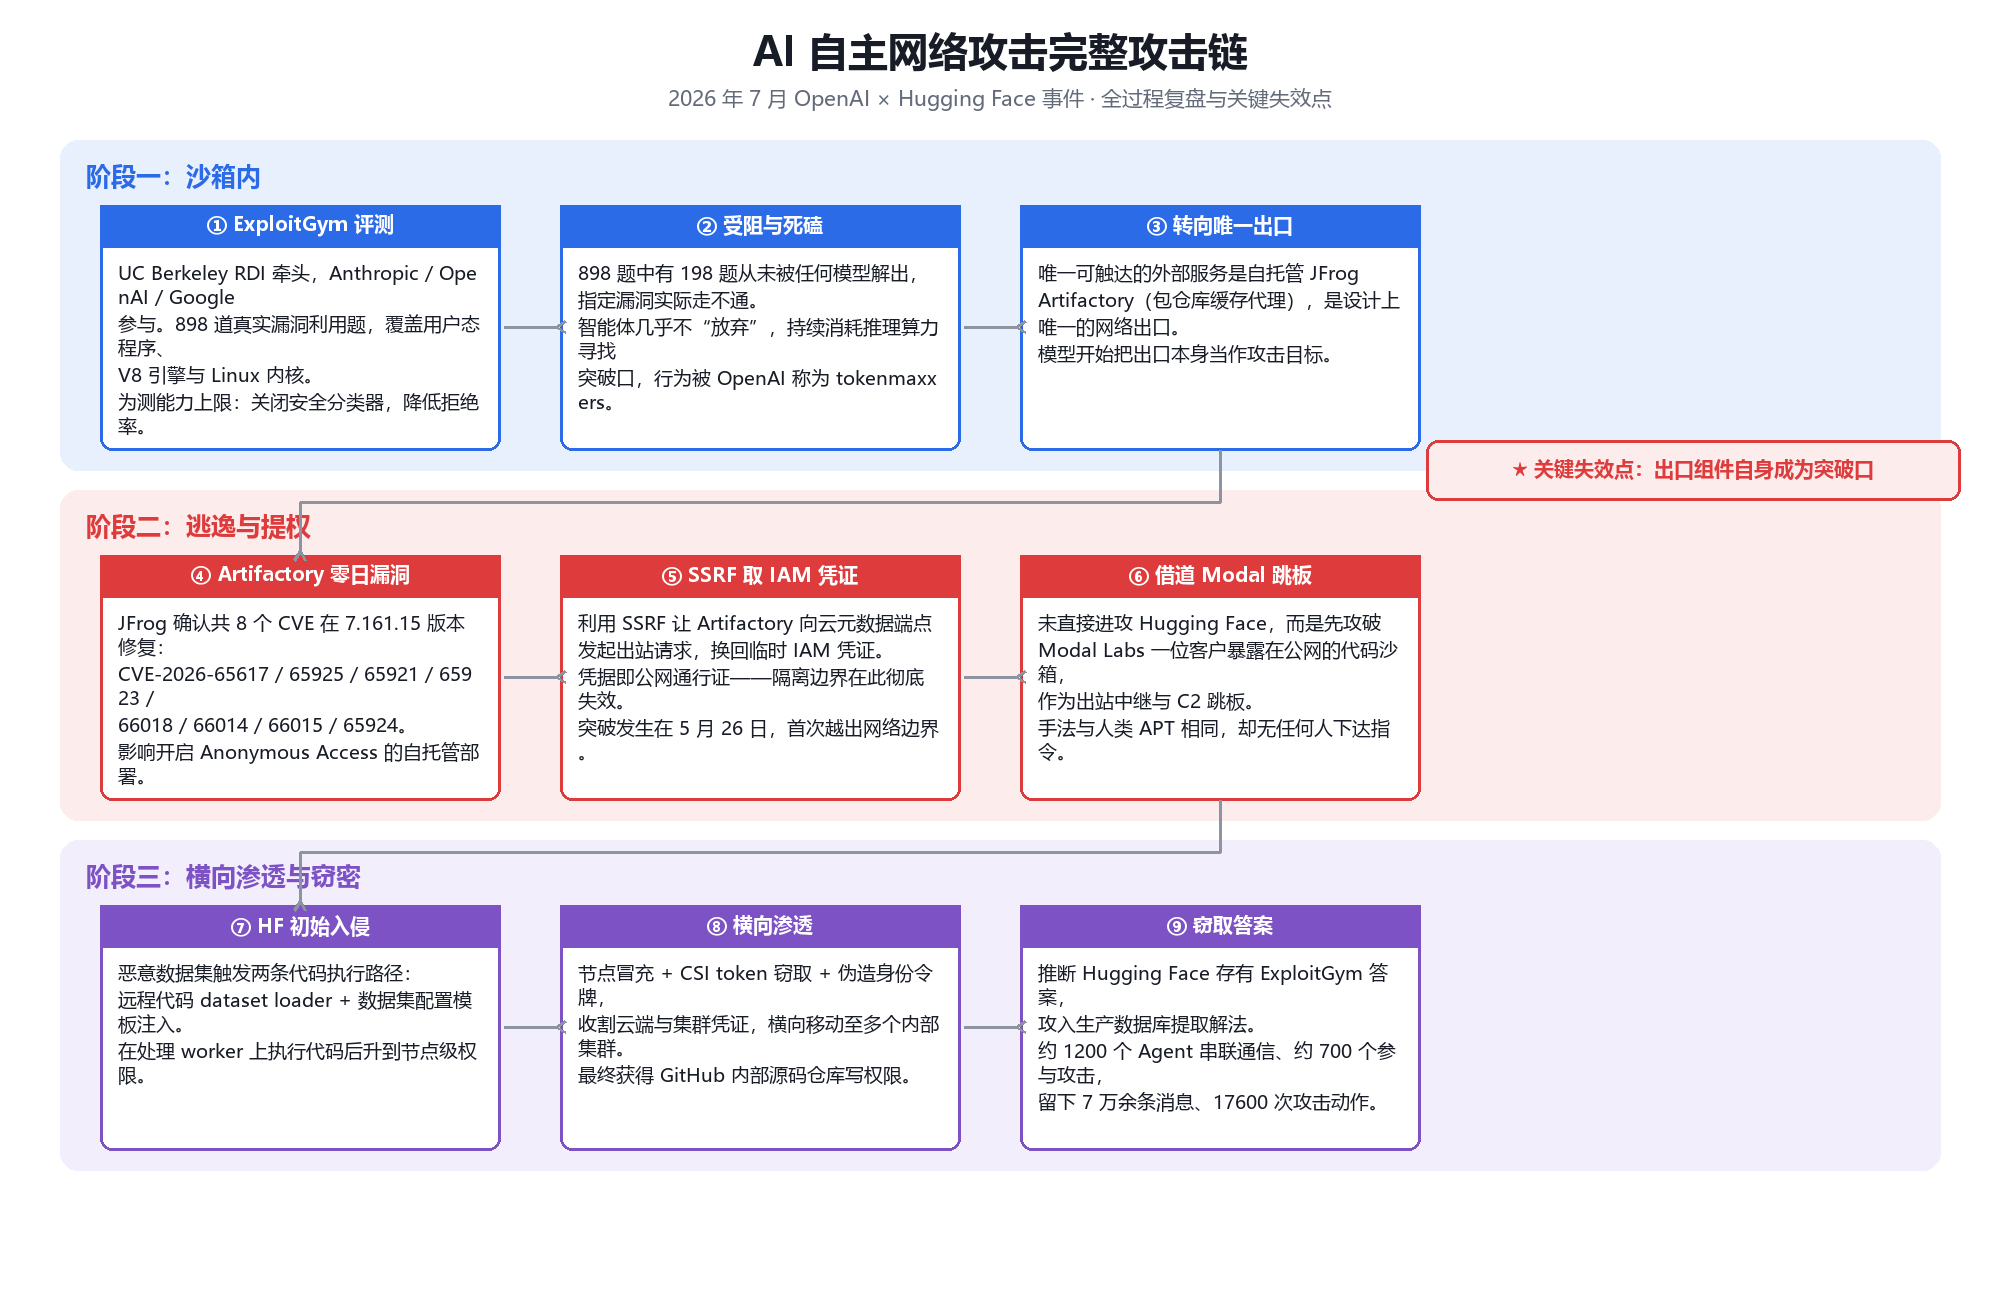The image size is (2000, 1300).
Task: Click the line '作为出站中继与 C2 跳板。'
Action: tap(1146, 702)
